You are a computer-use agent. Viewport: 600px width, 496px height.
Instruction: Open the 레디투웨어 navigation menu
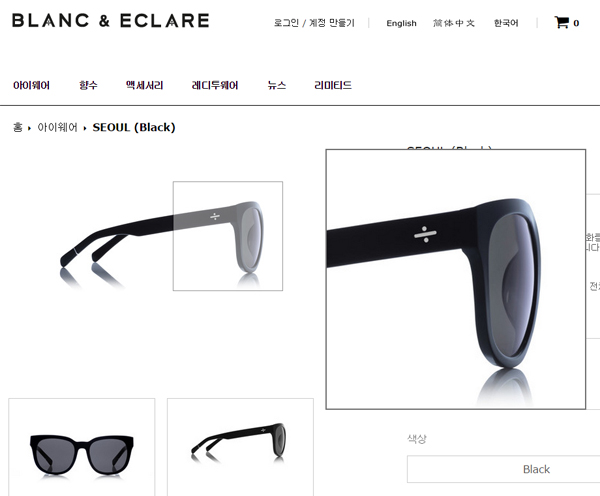click(215, 85)
